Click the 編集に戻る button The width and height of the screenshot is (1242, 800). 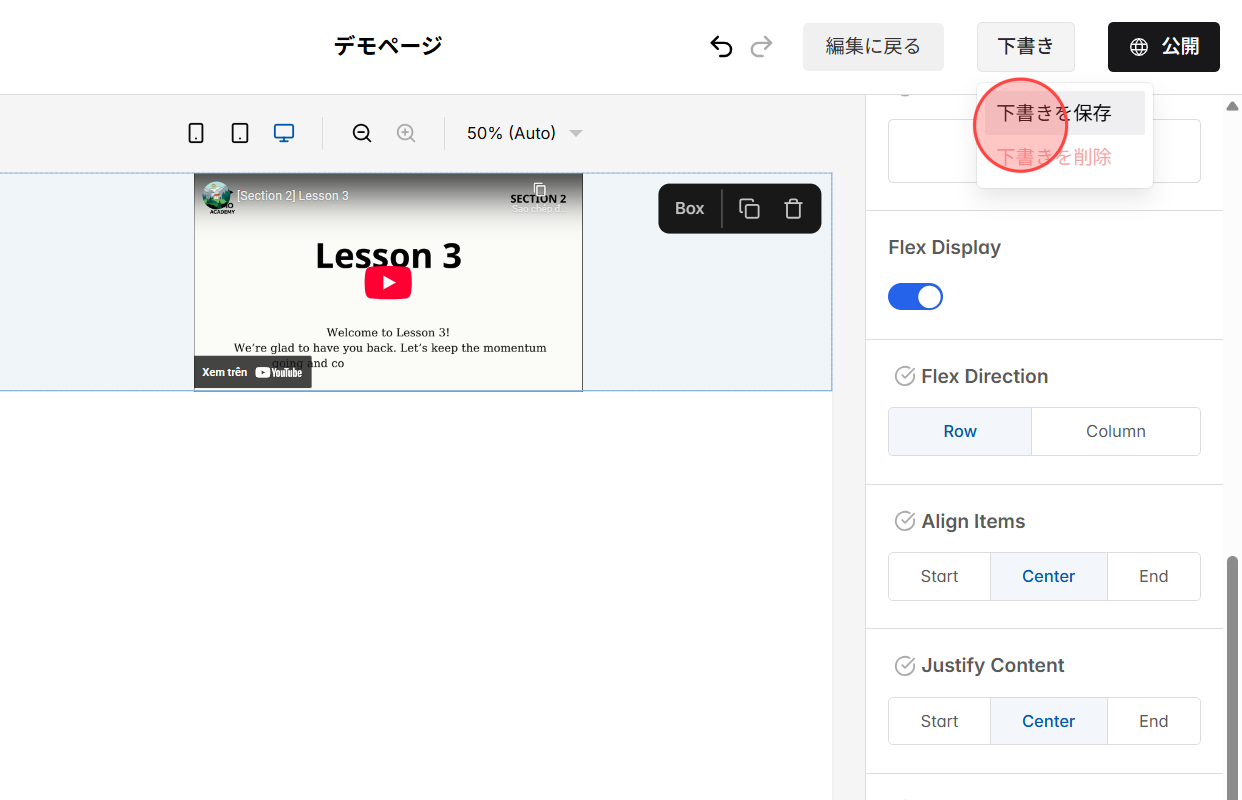coord(872,46)
